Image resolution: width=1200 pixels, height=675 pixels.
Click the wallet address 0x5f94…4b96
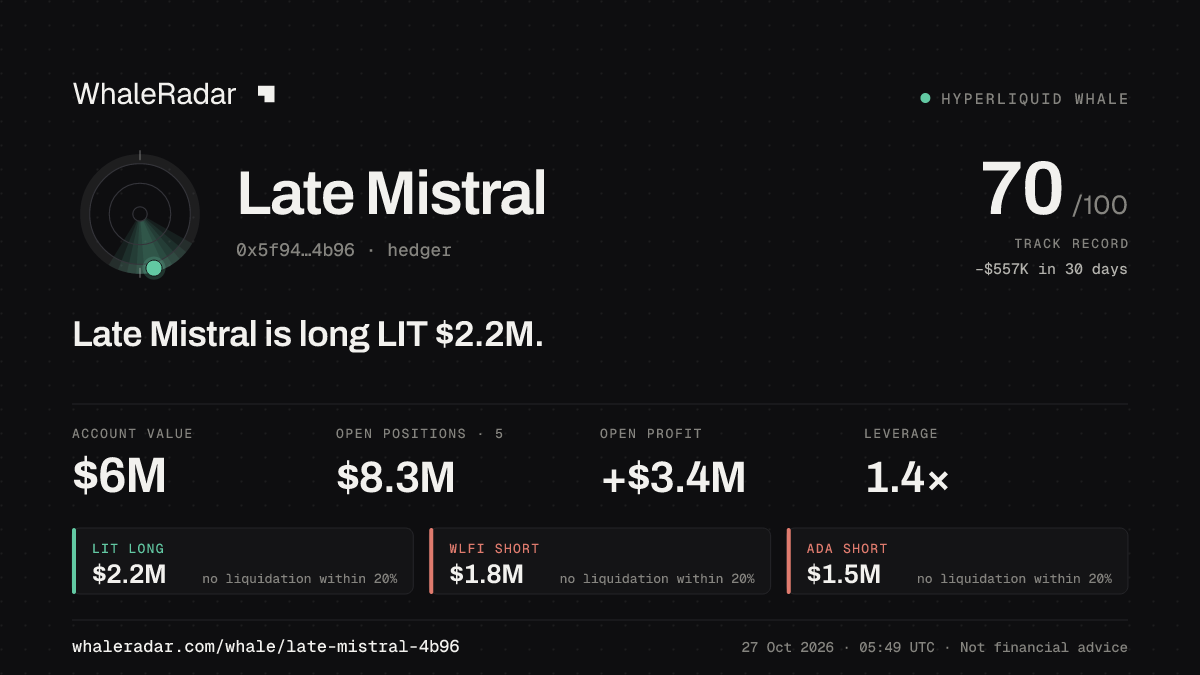295,250
